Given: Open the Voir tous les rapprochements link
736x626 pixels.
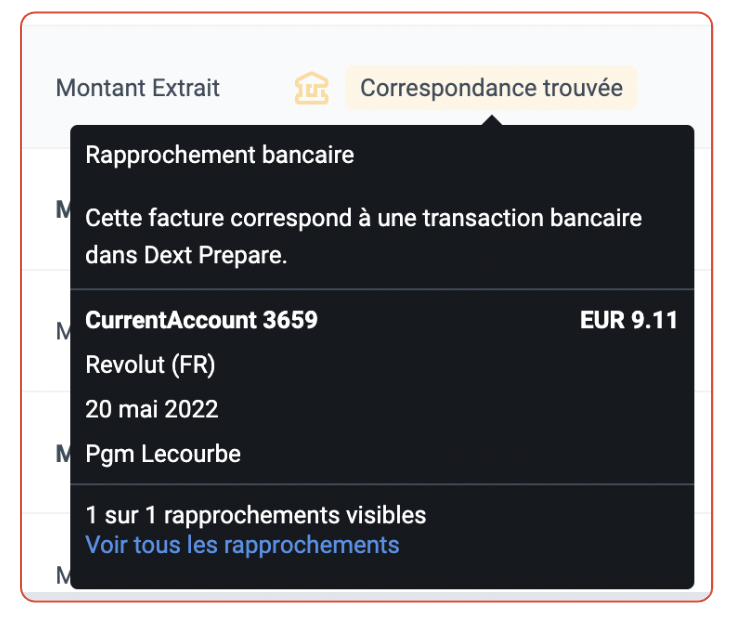Looking at the screenshot, I should (x=242, y=545).
